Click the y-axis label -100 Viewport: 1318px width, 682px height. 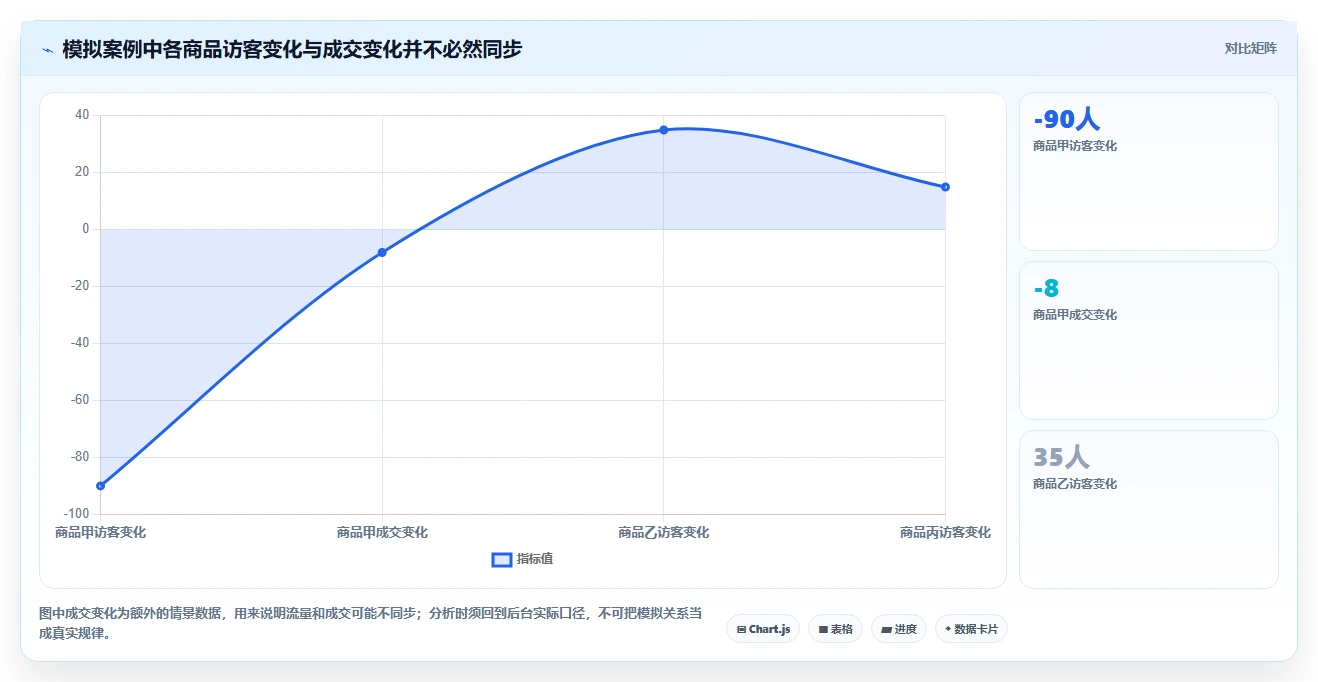[x=76, y=514]
